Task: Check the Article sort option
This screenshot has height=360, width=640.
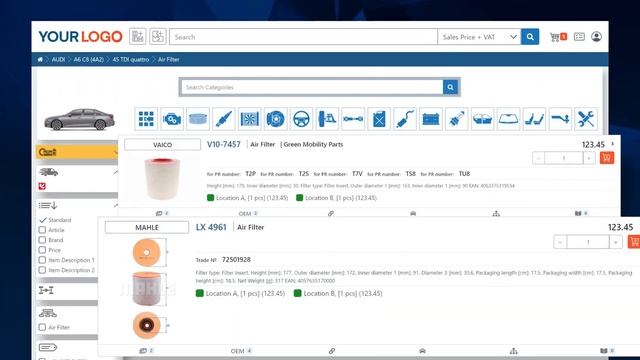Action: tap(42, 230)
